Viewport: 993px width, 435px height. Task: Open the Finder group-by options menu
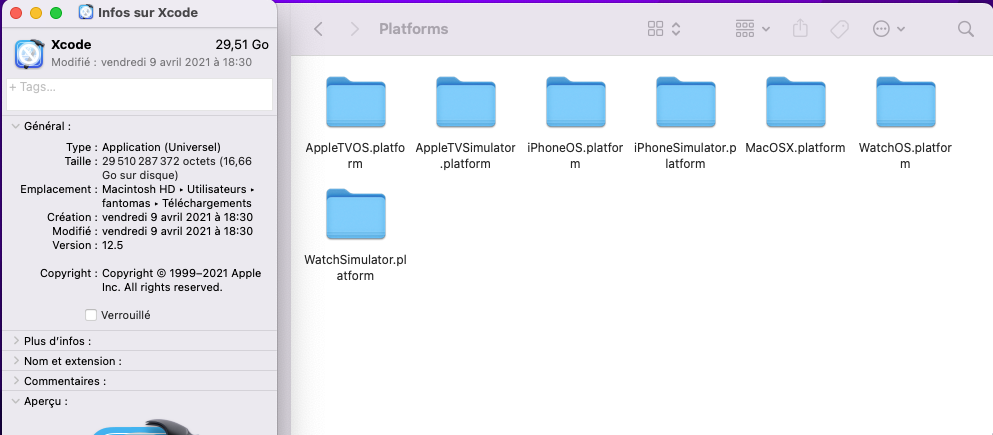tap(752, 29)
